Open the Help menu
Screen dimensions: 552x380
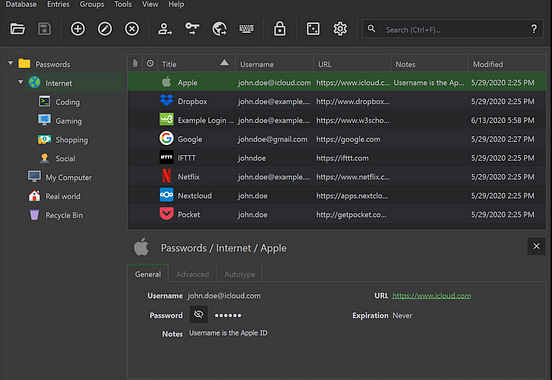point(176,4)
